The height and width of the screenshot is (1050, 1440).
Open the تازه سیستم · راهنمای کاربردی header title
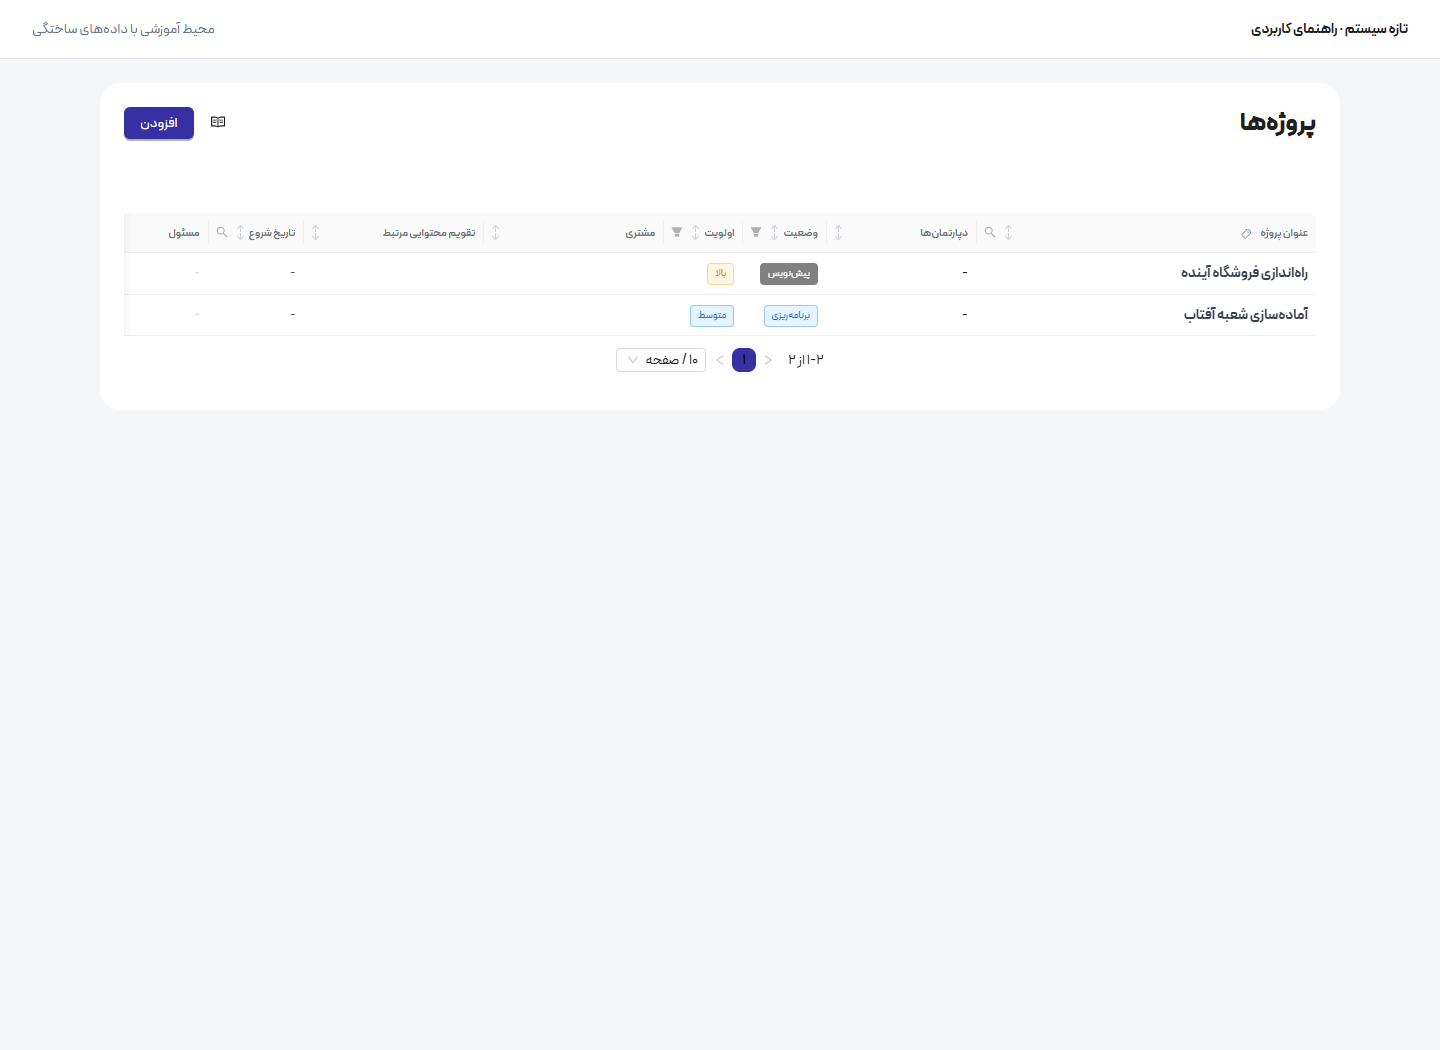click(1329, 29)
